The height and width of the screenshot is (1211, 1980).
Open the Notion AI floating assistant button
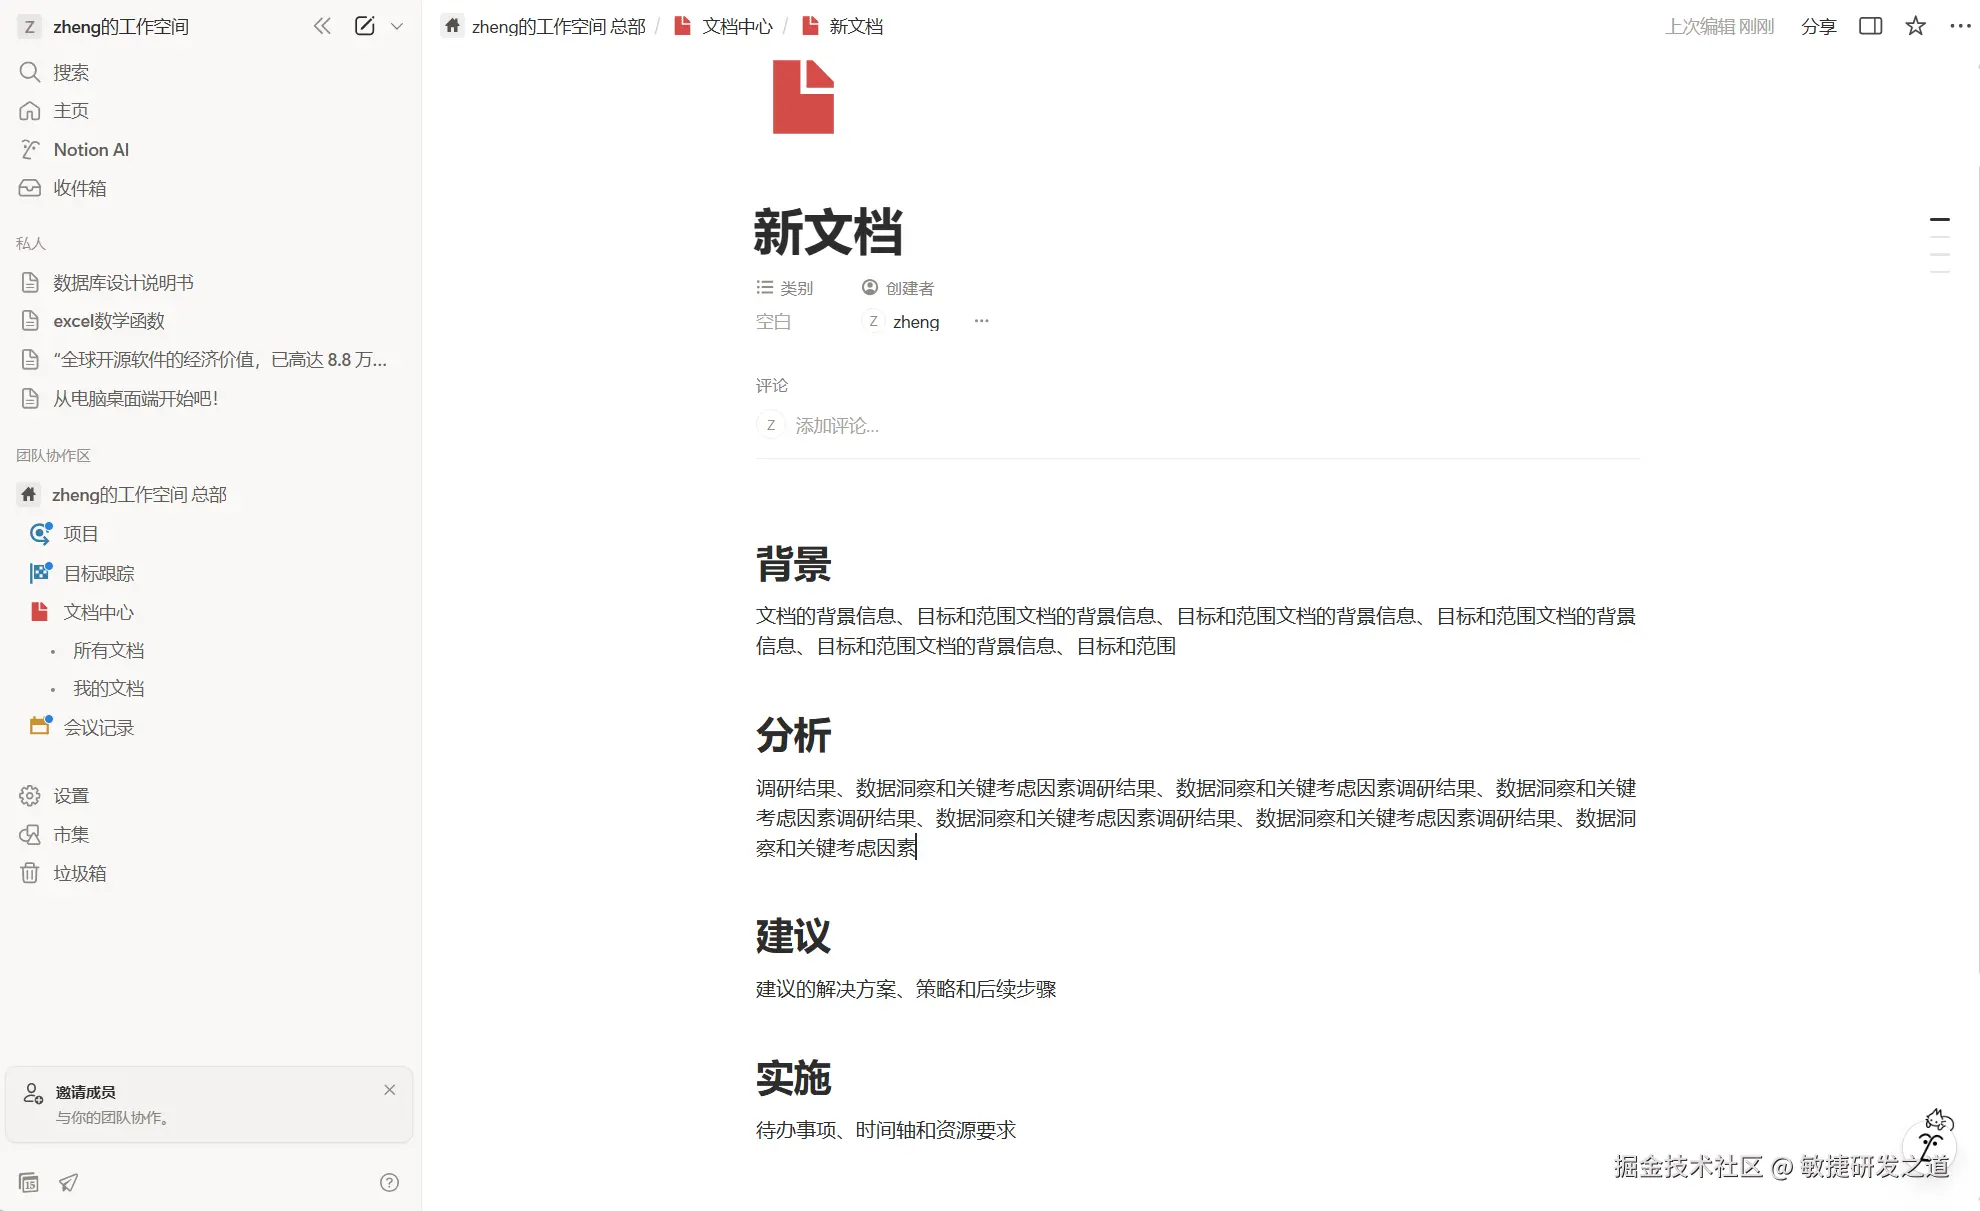click(1930, 1147)
